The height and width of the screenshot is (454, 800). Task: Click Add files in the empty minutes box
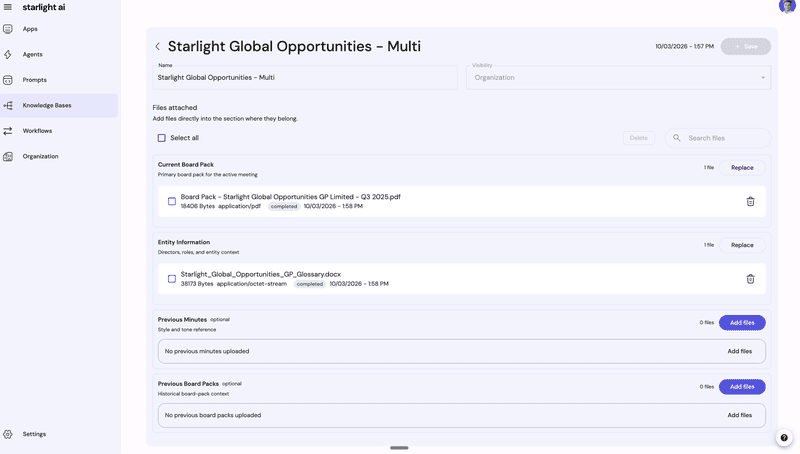[739, 351]
